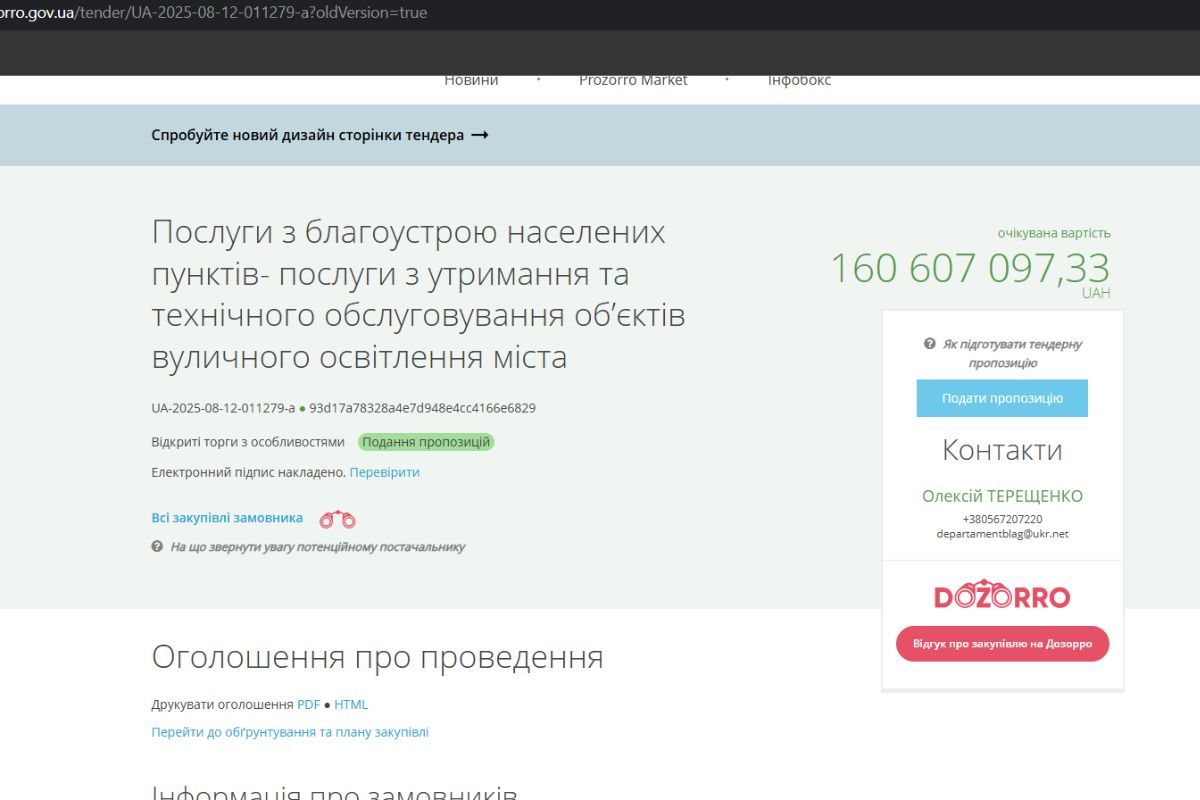Click the 'Спробуйте новий дизайн сторінки тендера' banner
The width and height of the screenshot is (1200, 800).
click(x=320, y=134)
